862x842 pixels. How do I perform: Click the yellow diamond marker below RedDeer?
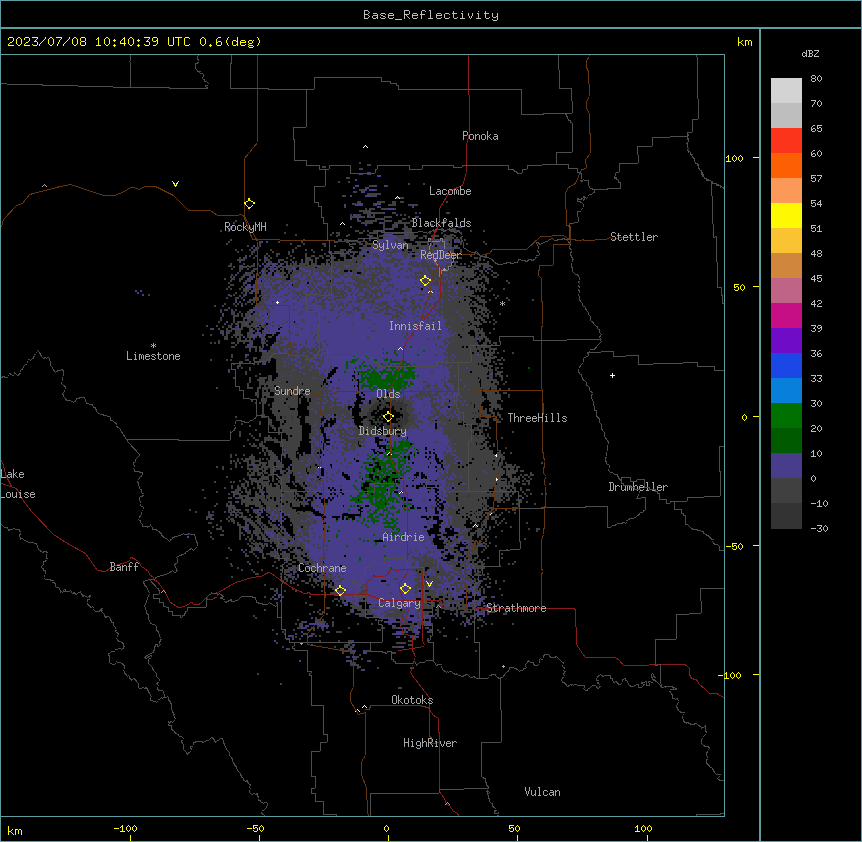[x=426, y=281]
